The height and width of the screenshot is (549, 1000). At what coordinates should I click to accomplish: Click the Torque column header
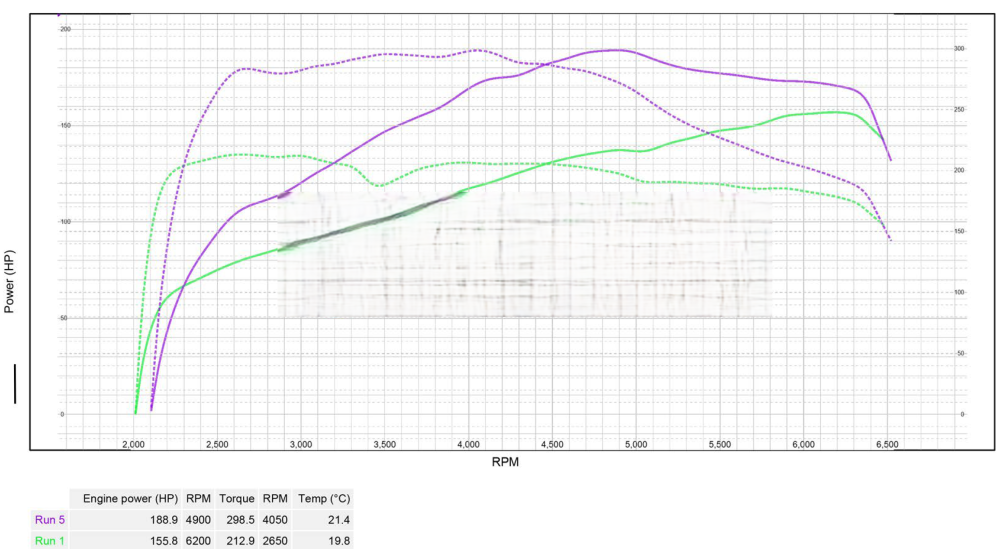(x=236, y=497)
